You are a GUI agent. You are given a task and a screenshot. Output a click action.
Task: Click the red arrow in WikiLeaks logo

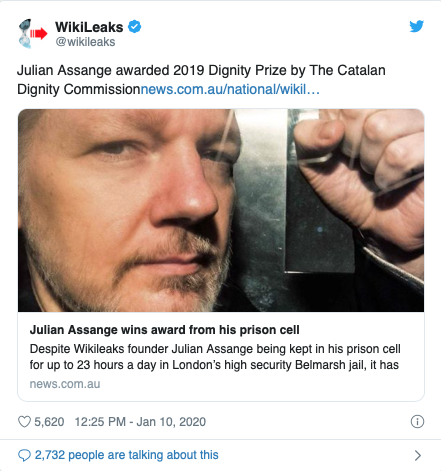pos(39,34)
